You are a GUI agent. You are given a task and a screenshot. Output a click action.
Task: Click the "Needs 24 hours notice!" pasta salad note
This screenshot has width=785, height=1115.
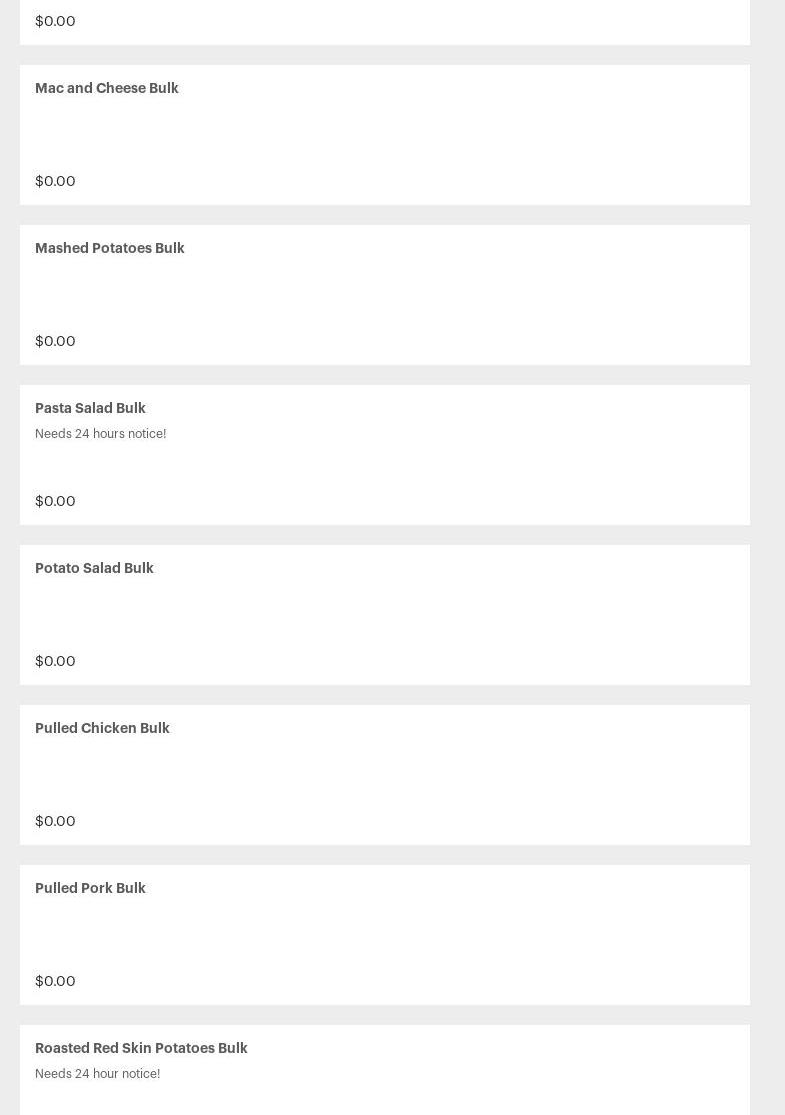pyautogui.click(x=100, y=434)
